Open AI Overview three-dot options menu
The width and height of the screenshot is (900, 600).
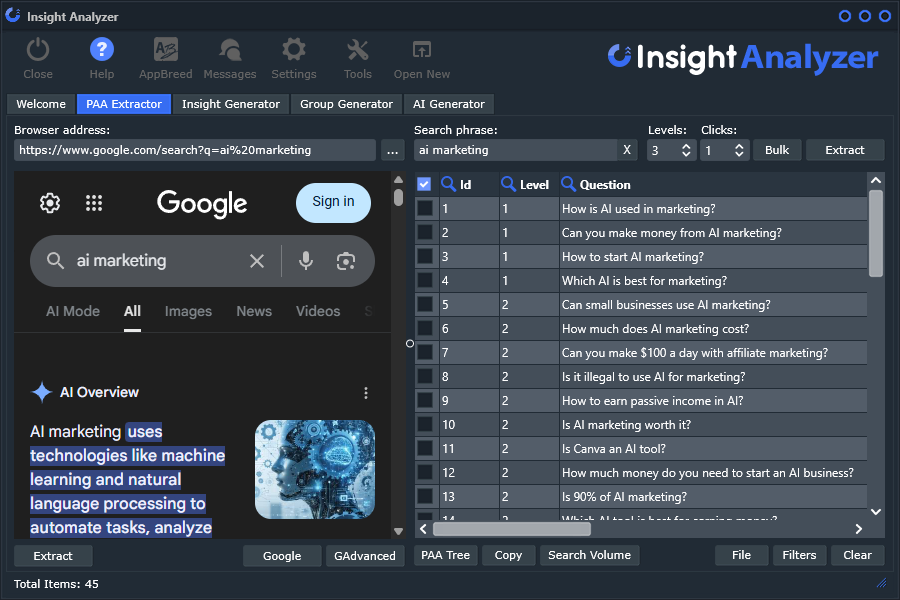pyautogui.click(x=366, y=393)
